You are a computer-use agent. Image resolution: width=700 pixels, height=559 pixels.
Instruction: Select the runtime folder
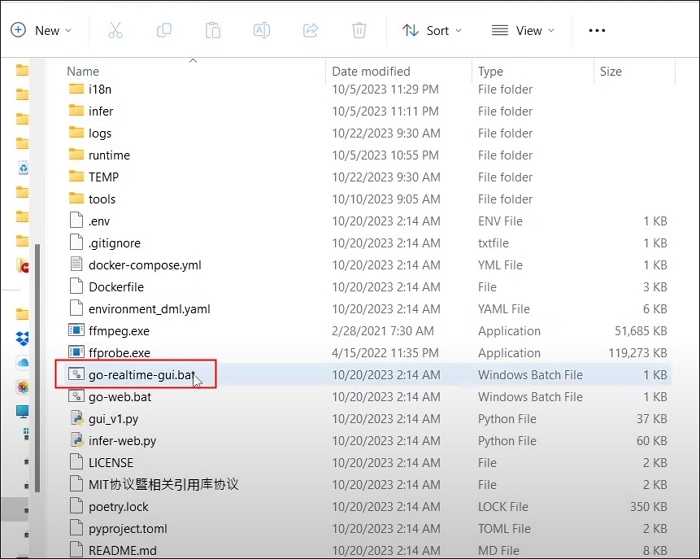tap(109, 155)
